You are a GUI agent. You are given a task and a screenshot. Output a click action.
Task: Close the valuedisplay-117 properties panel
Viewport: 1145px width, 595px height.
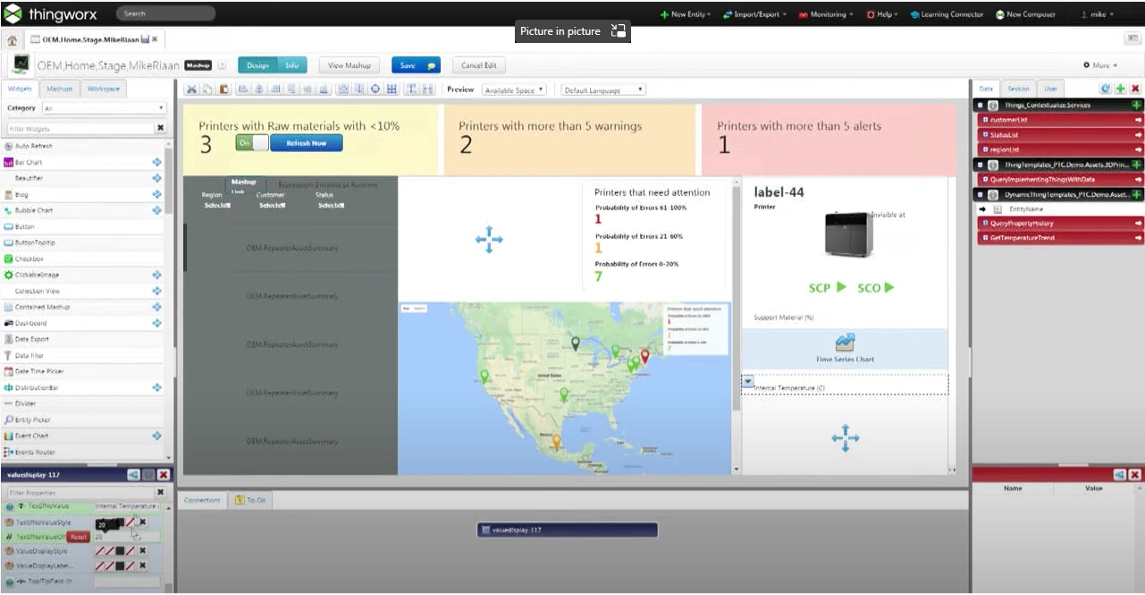[x=164, y=475]
